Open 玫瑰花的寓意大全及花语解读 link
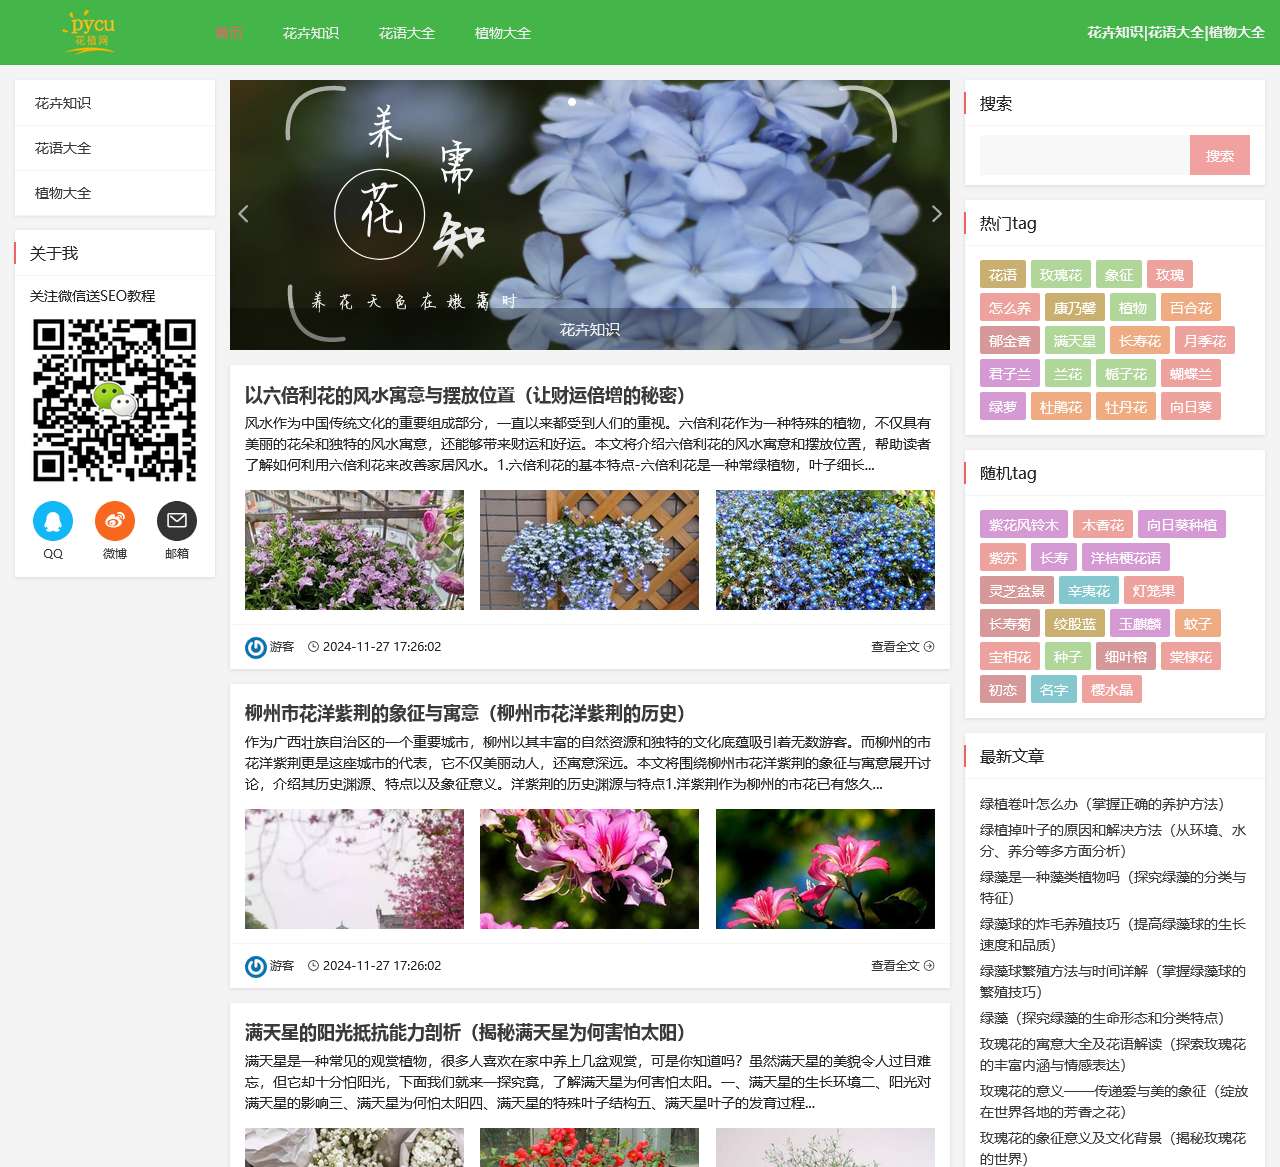 1114,1055
